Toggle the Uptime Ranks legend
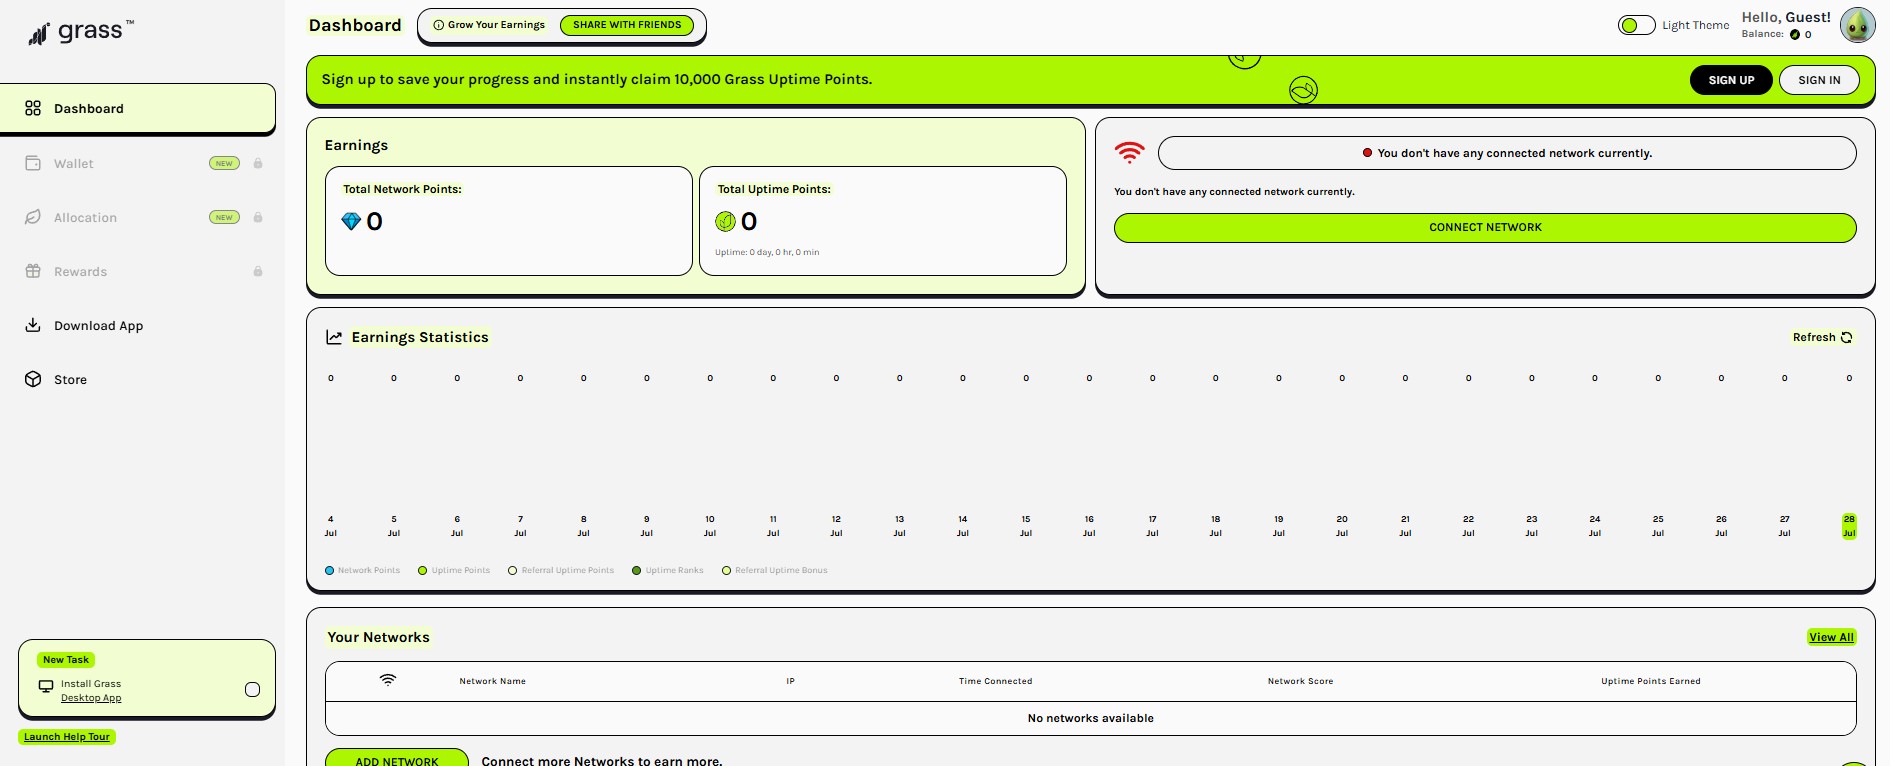 coord(667,570)
